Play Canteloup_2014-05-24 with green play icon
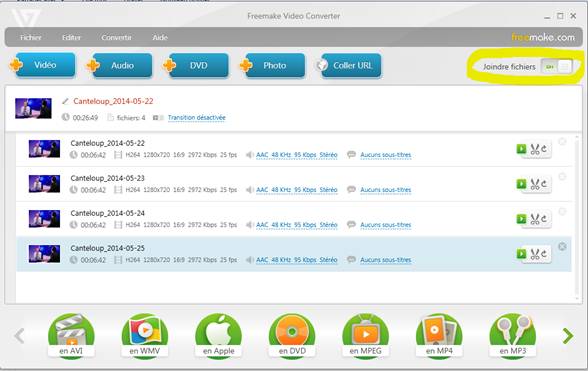Viewport: 588px width, 371px height. 521,218
